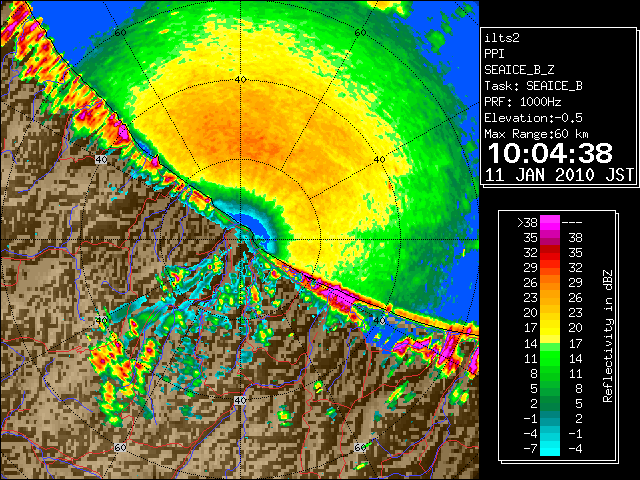Click the '-4' legend value at bottom right
640x480 pixels.
[575, 449]
